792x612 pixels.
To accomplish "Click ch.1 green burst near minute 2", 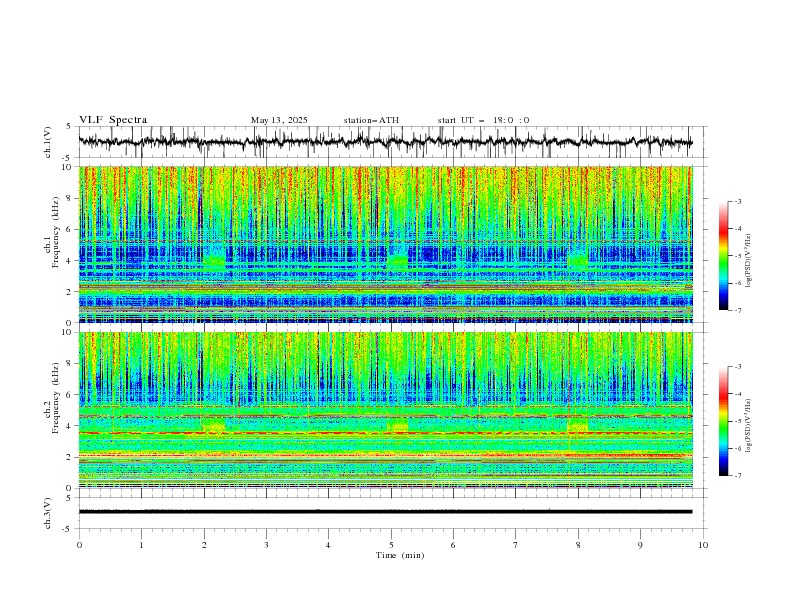I will point(215,260).
